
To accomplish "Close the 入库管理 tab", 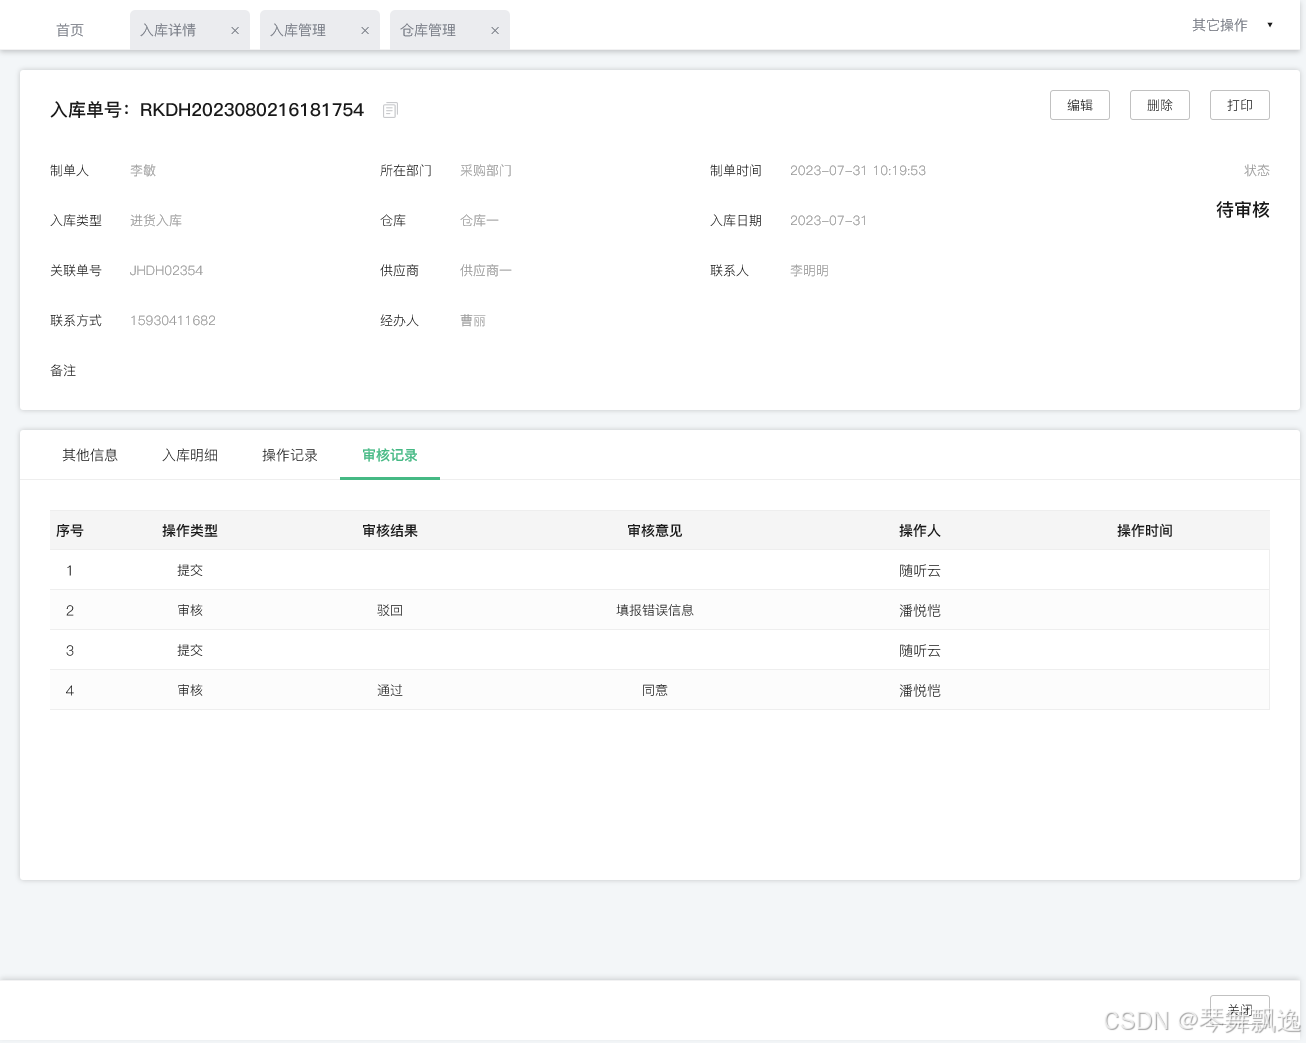I will click(365, 31).
